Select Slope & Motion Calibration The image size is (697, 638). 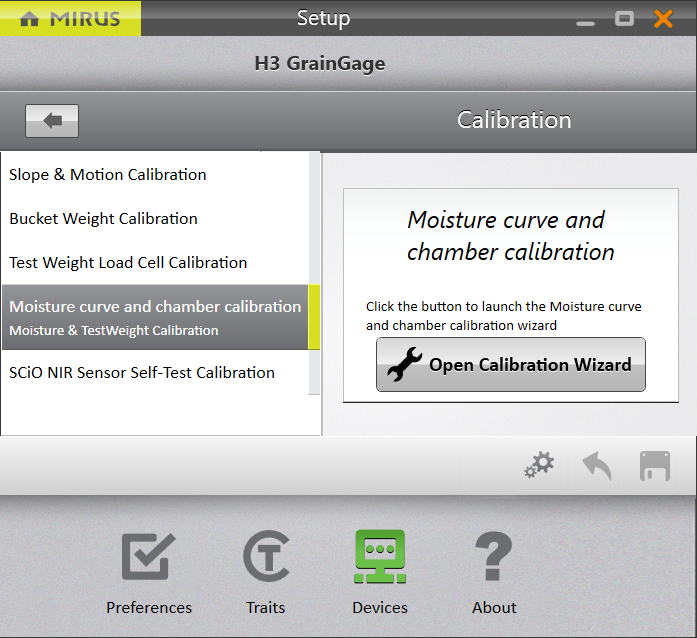[x=108, y=175]
